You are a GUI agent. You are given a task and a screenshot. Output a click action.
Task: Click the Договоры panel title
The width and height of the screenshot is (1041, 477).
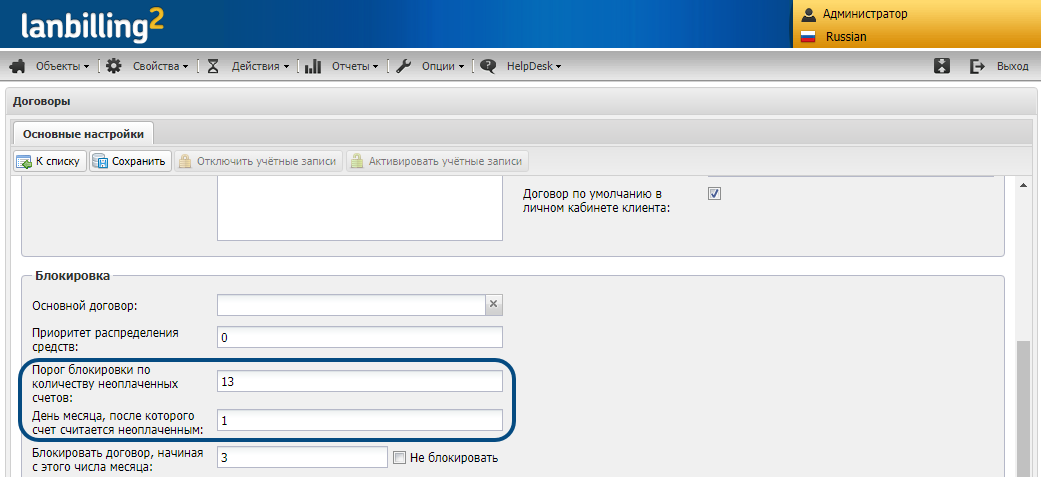click(42, 102)
